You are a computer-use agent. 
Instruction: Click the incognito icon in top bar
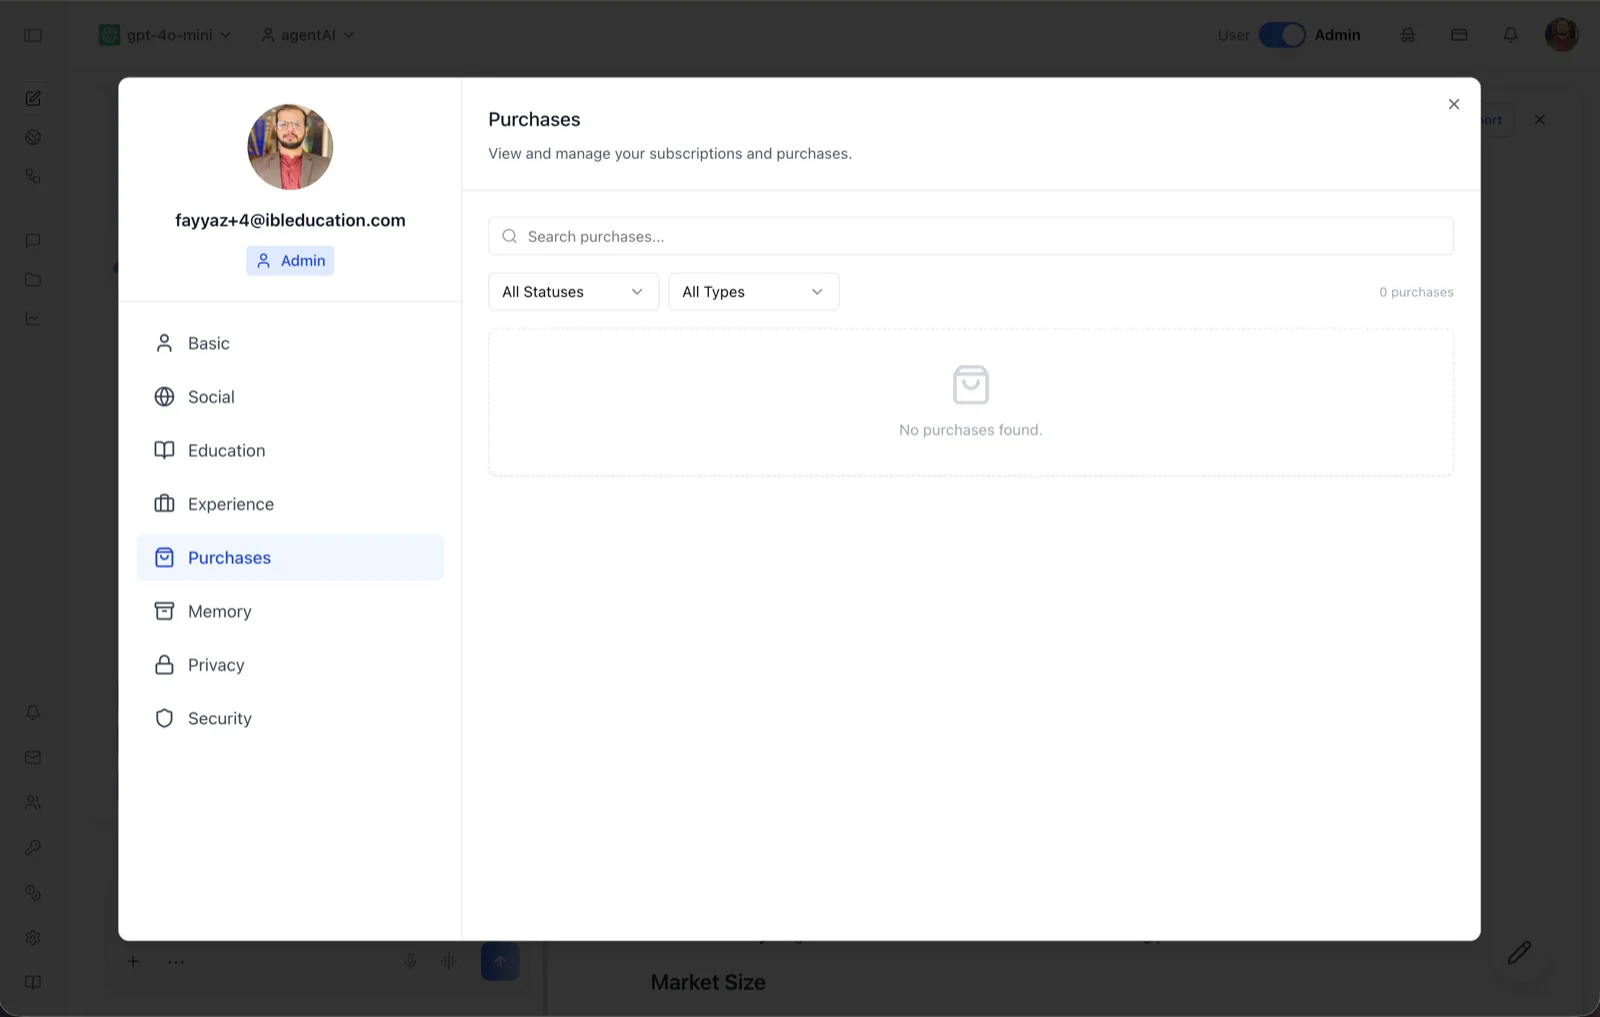tap(1408, 35)
